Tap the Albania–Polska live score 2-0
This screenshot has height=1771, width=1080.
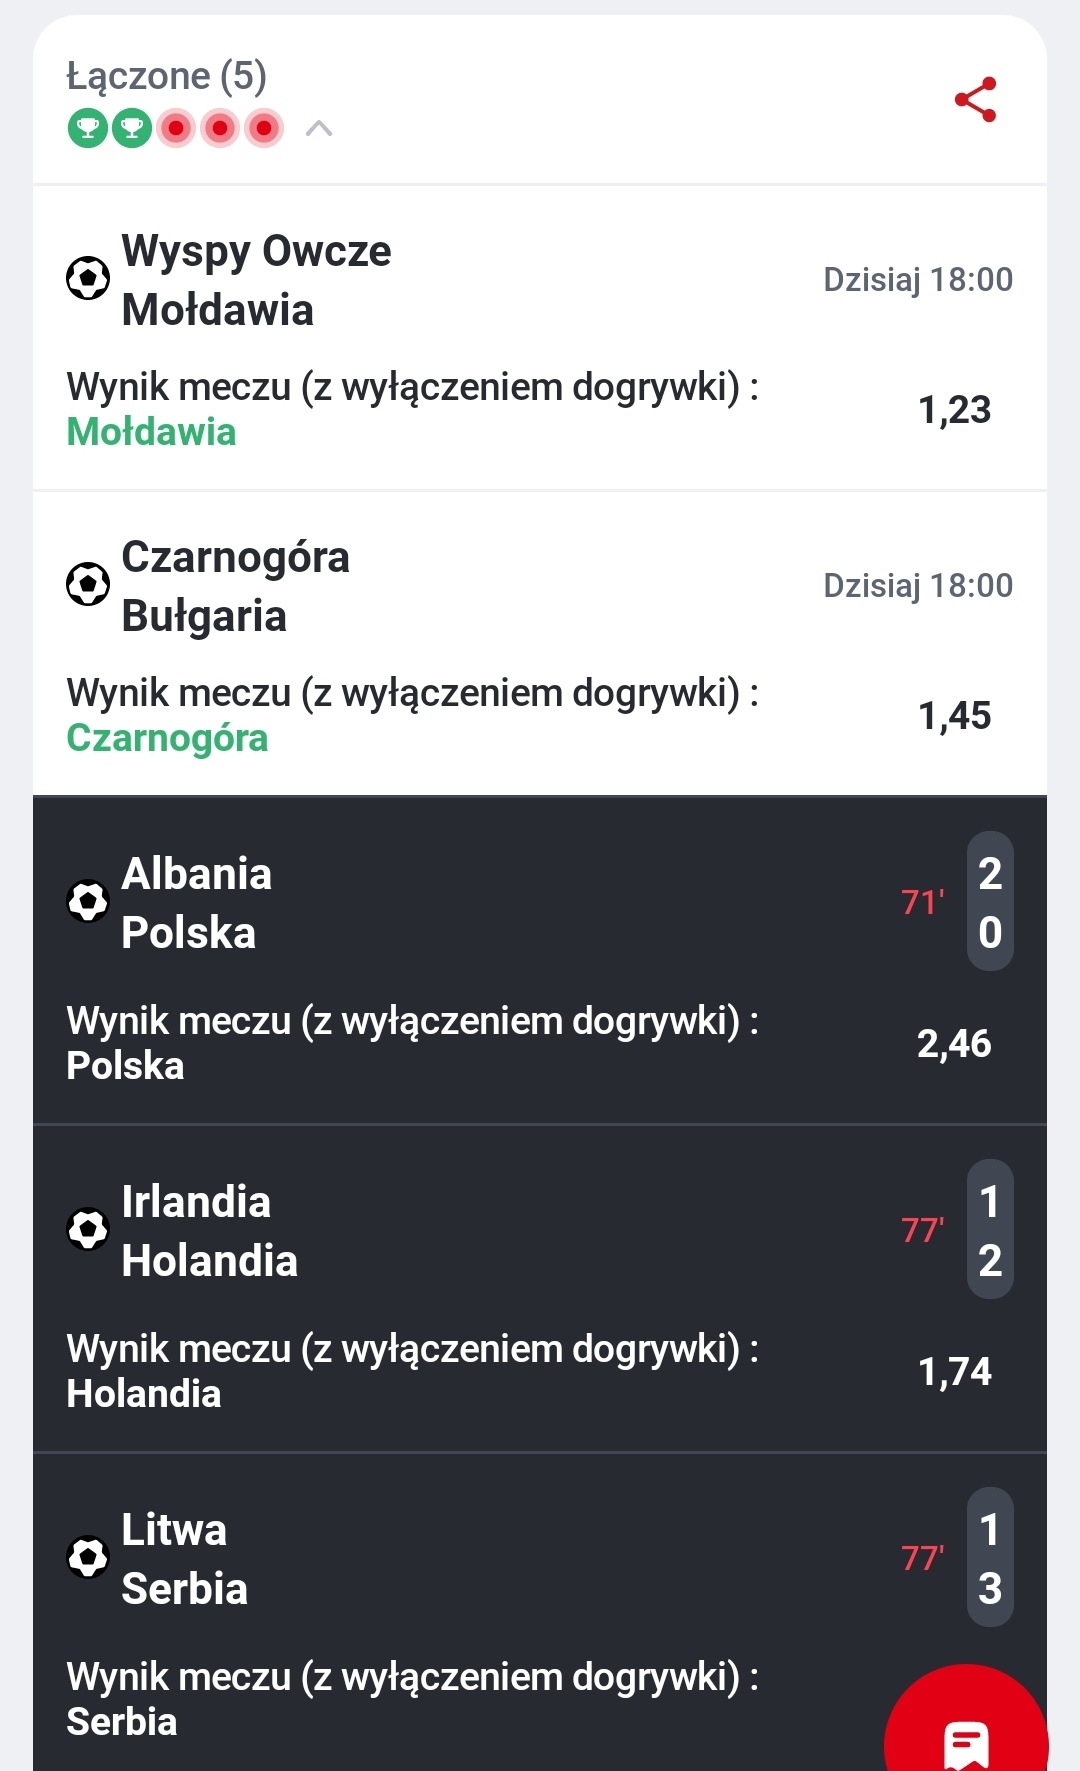990,902
